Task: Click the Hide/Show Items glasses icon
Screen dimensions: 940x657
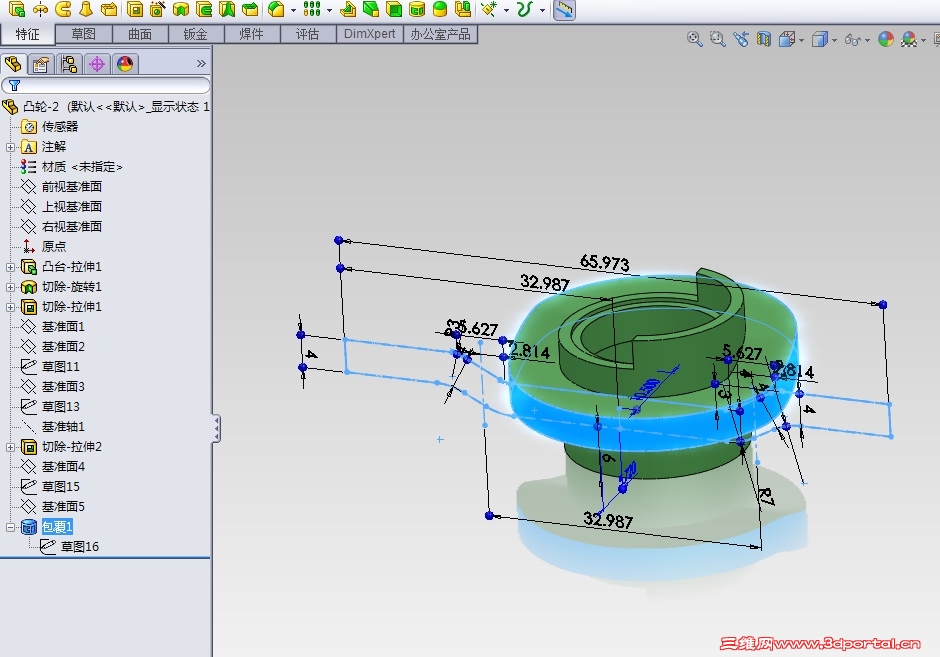Action: click(x=852, y=40)
